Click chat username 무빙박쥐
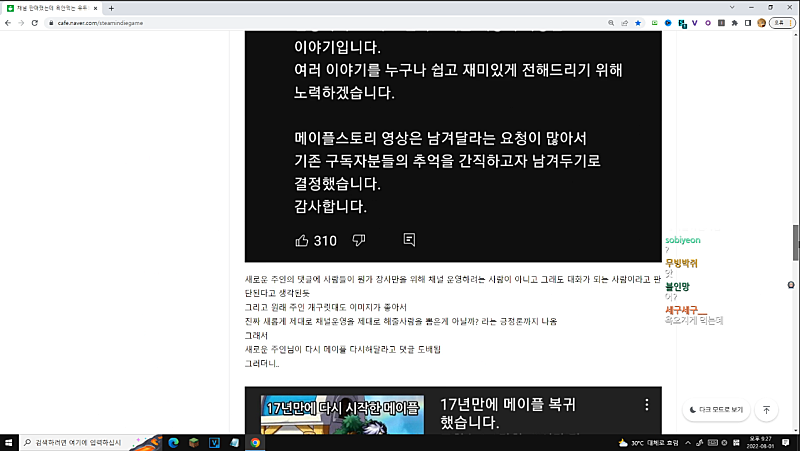This screenshot has width=800, height=451. 681,263
